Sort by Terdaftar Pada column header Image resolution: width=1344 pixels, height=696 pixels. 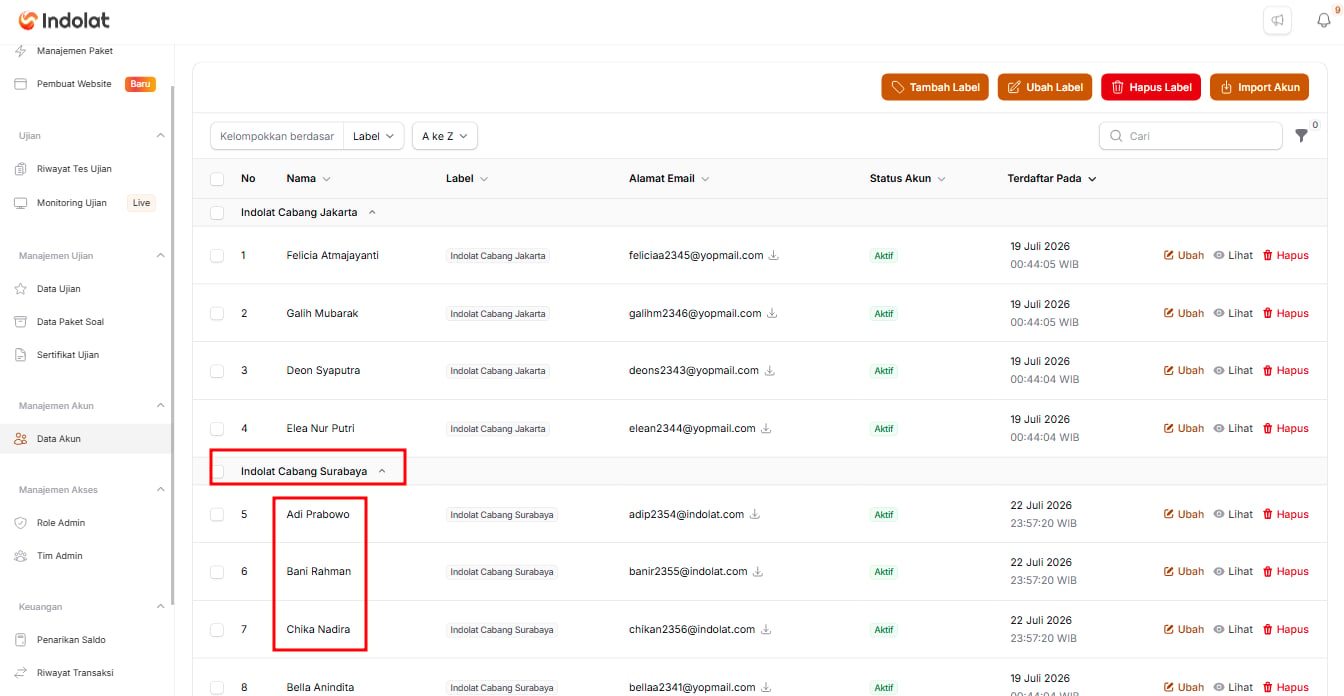point(1052,179)
